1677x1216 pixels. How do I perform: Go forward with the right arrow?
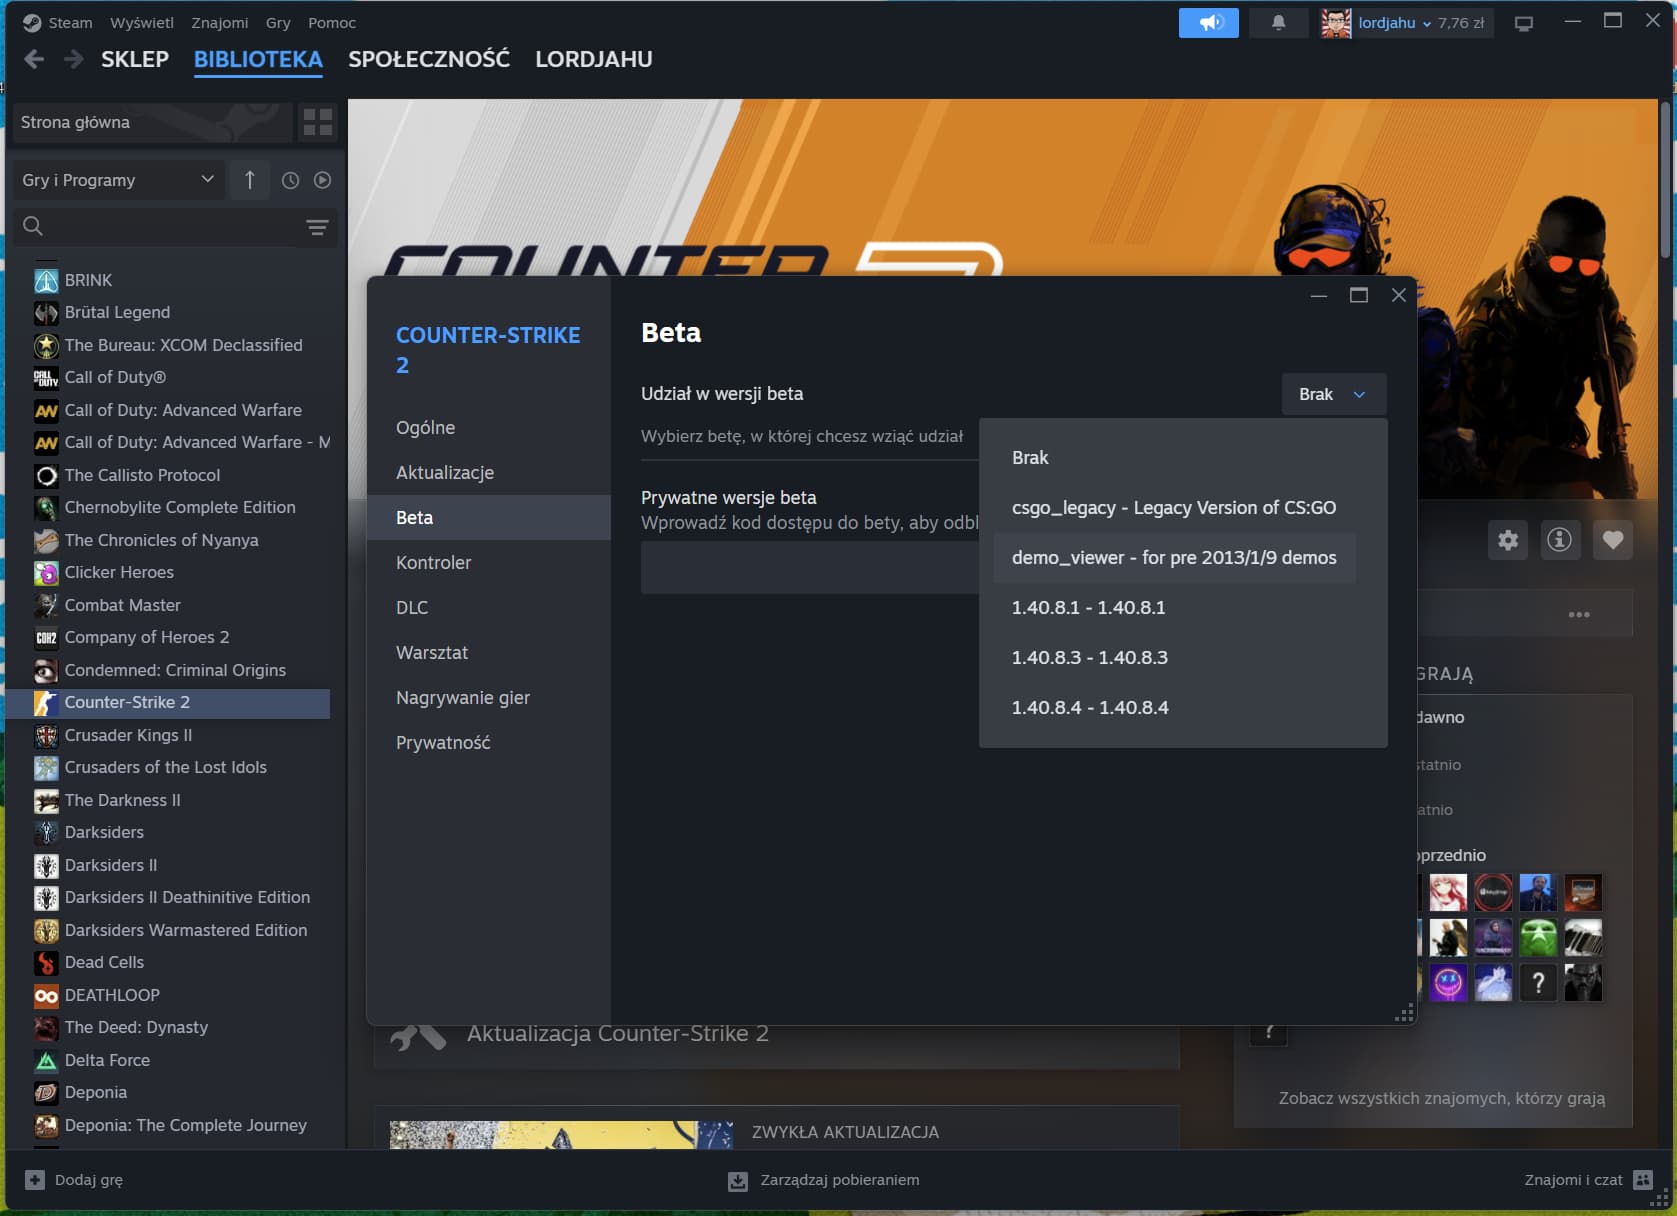click(x=73, y=59)
